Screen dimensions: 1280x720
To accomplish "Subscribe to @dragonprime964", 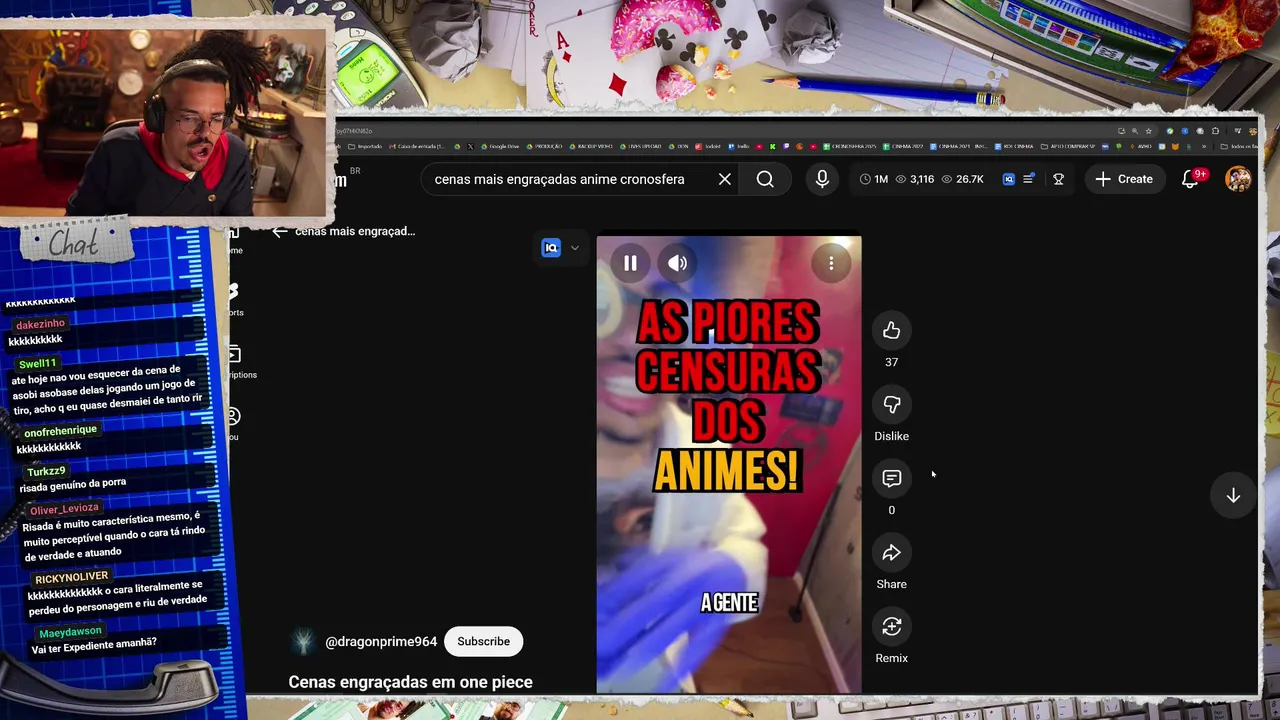I will [484, 641].
